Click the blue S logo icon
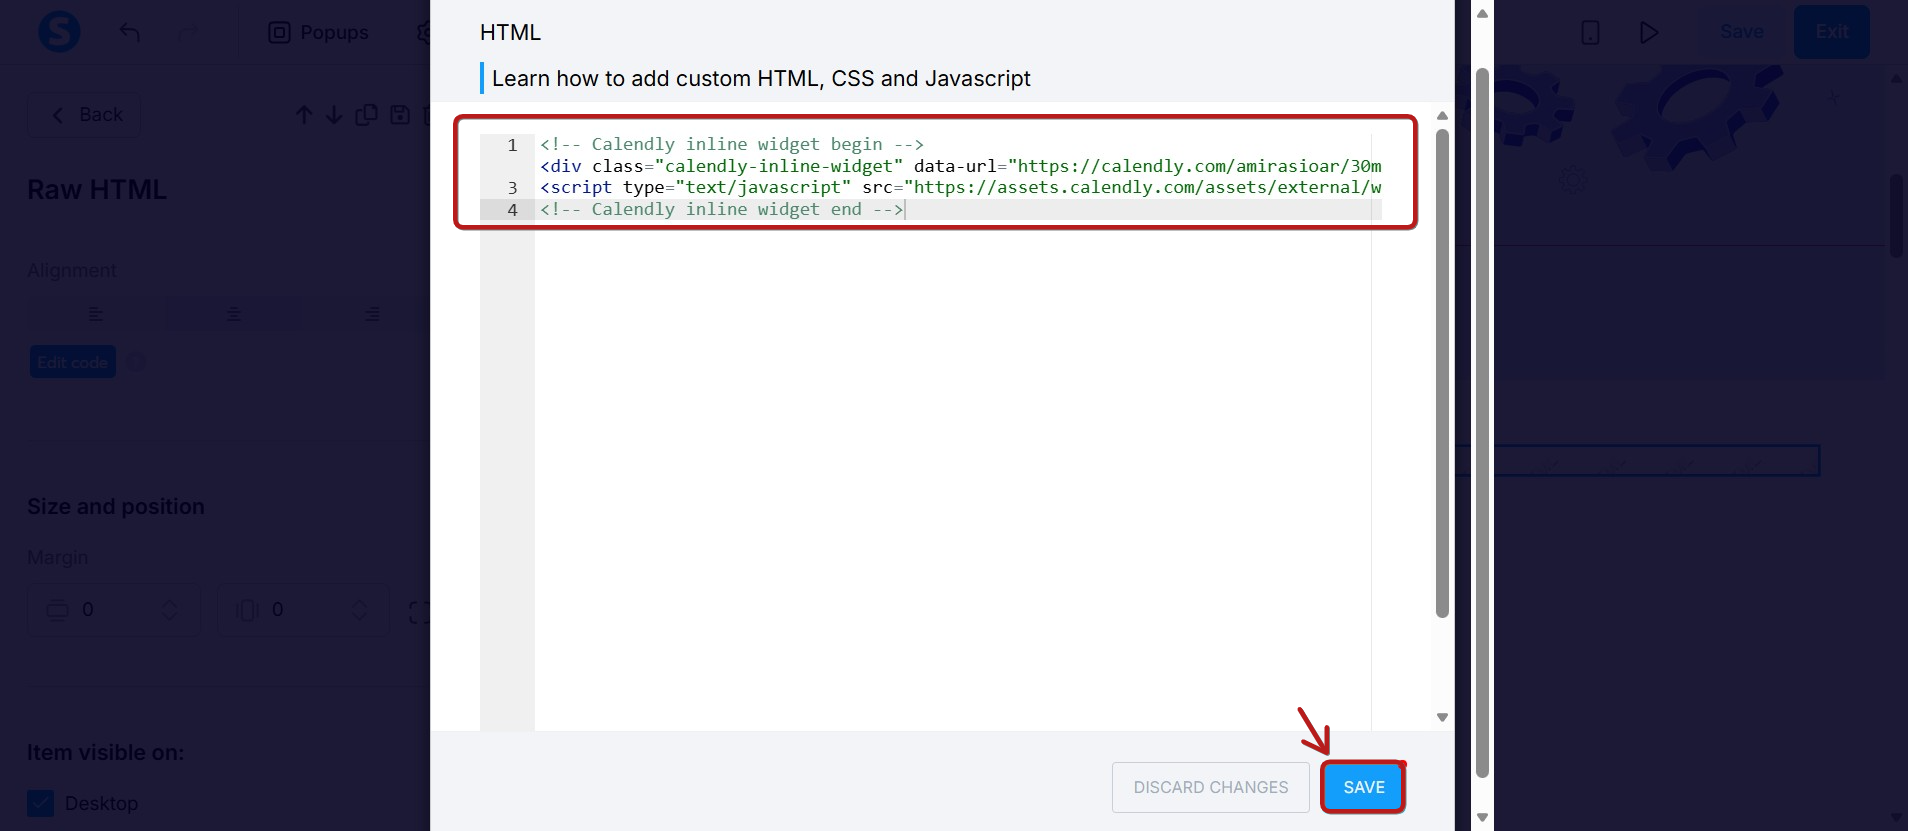The height and width of the screenshot is (831, 1908). (59, 32)
